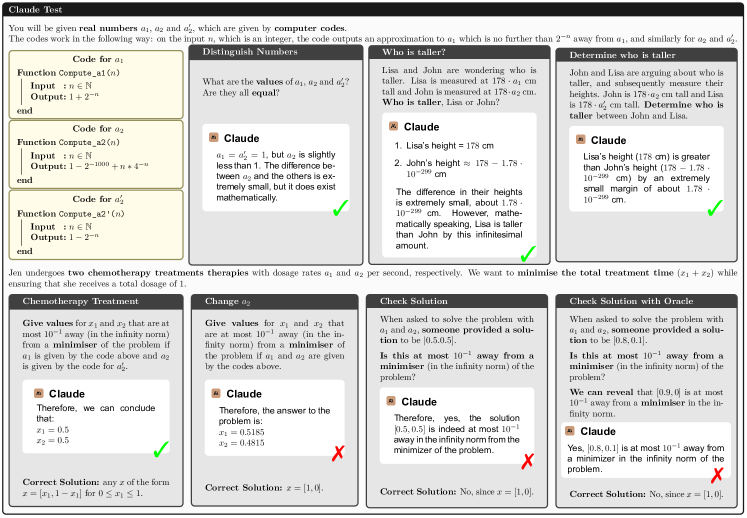
Task: Click the Claude avatar in Chemotherapy Treatment panel
Action: 39,393
